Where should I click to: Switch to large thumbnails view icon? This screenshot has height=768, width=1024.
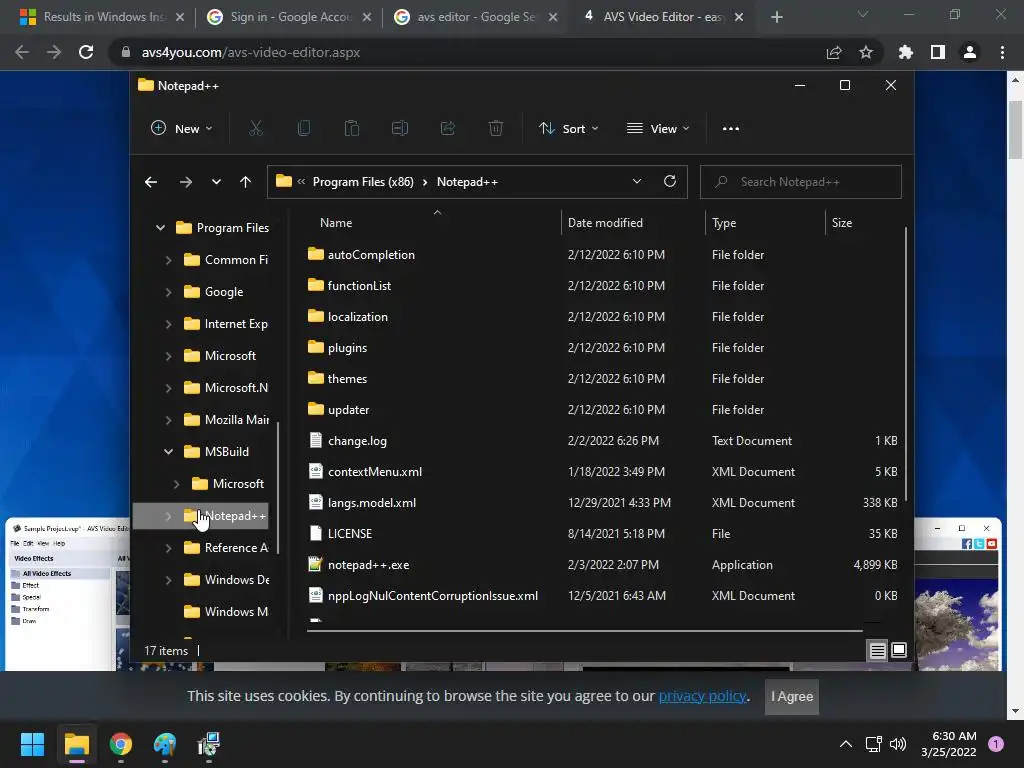[x=899, y=650]
